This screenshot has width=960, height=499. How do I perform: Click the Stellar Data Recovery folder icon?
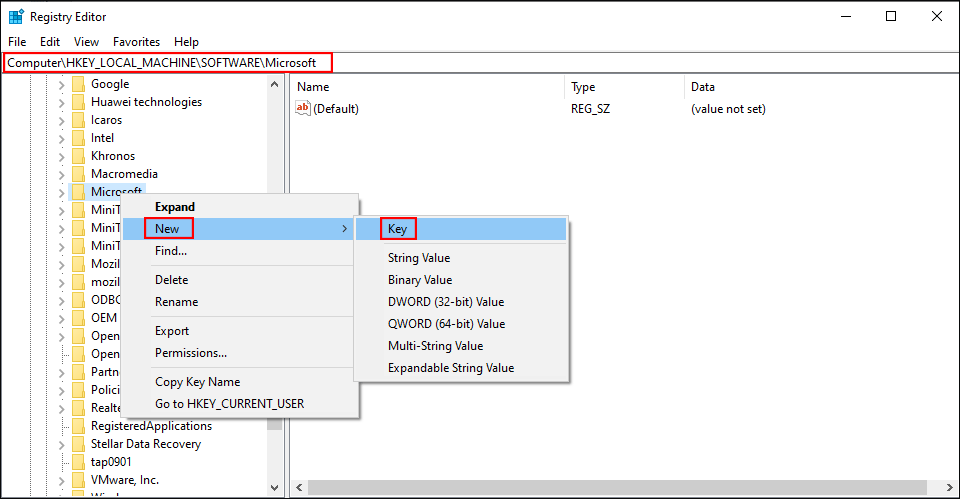(78, 444)
